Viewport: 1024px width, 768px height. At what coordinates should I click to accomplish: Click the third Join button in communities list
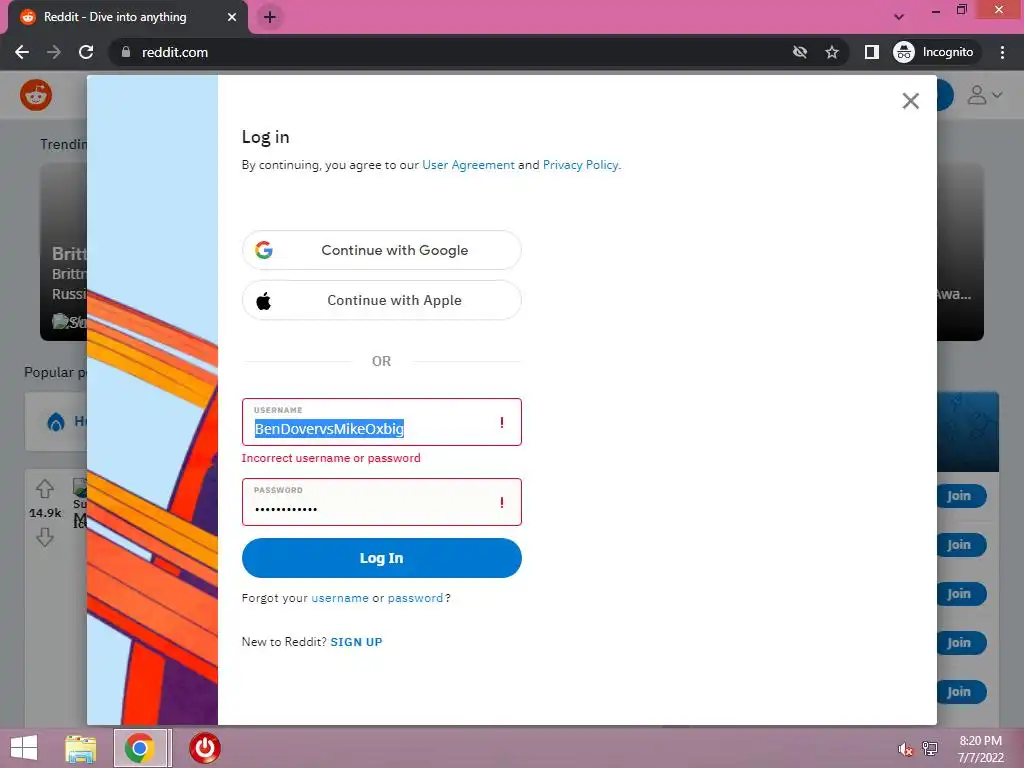[x=961, y=594]
